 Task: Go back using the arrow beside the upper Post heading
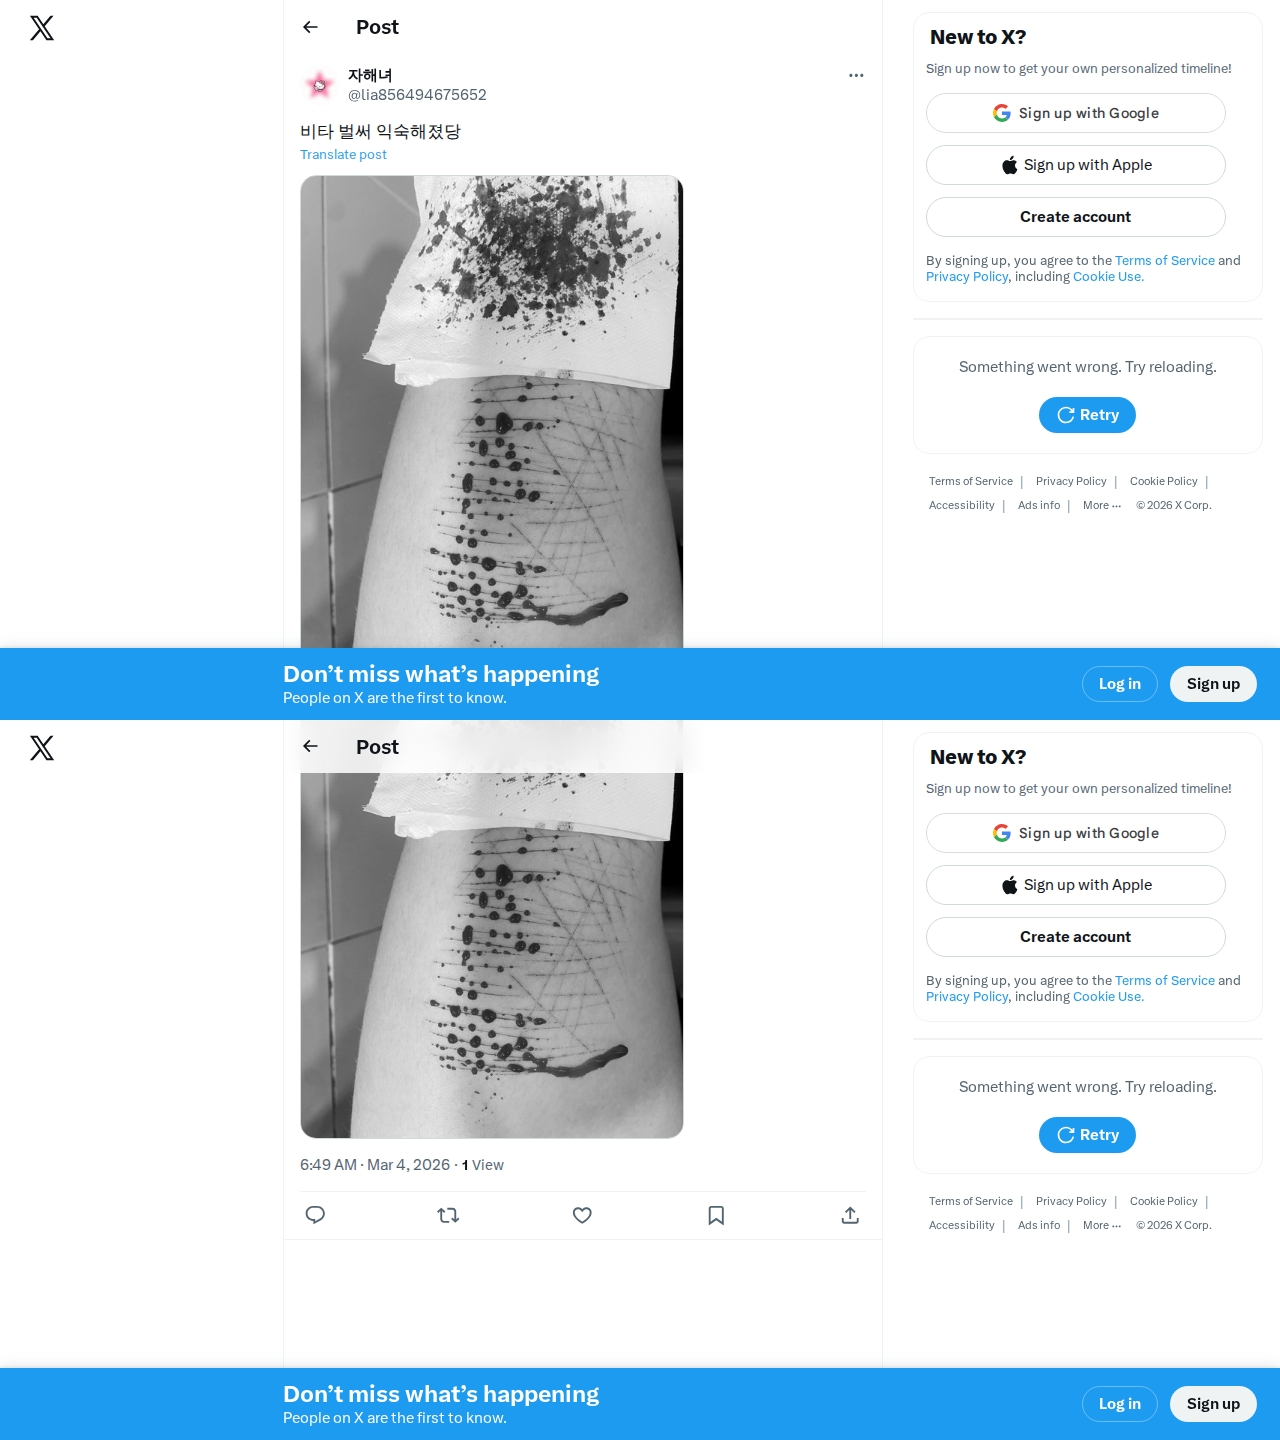(310, 27)
